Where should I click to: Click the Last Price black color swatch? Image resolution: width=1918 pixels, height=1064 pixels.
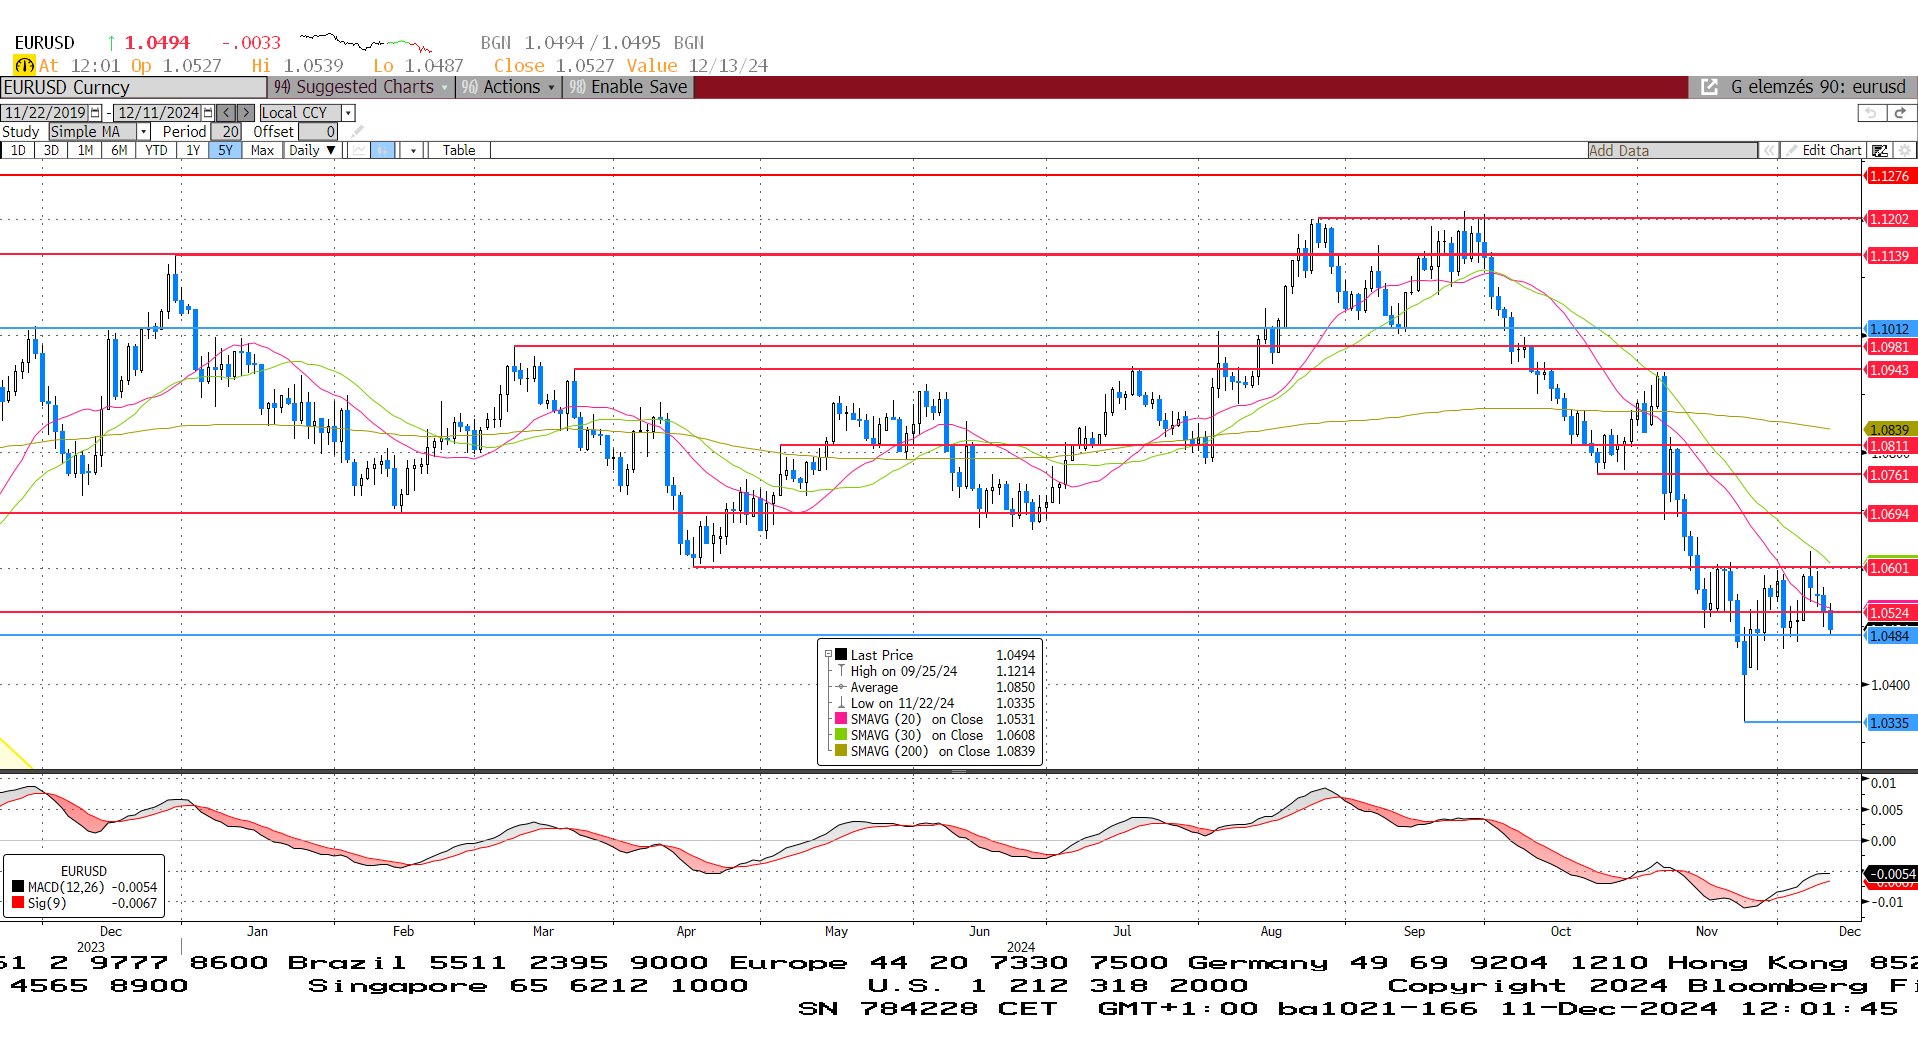[841, 655]
